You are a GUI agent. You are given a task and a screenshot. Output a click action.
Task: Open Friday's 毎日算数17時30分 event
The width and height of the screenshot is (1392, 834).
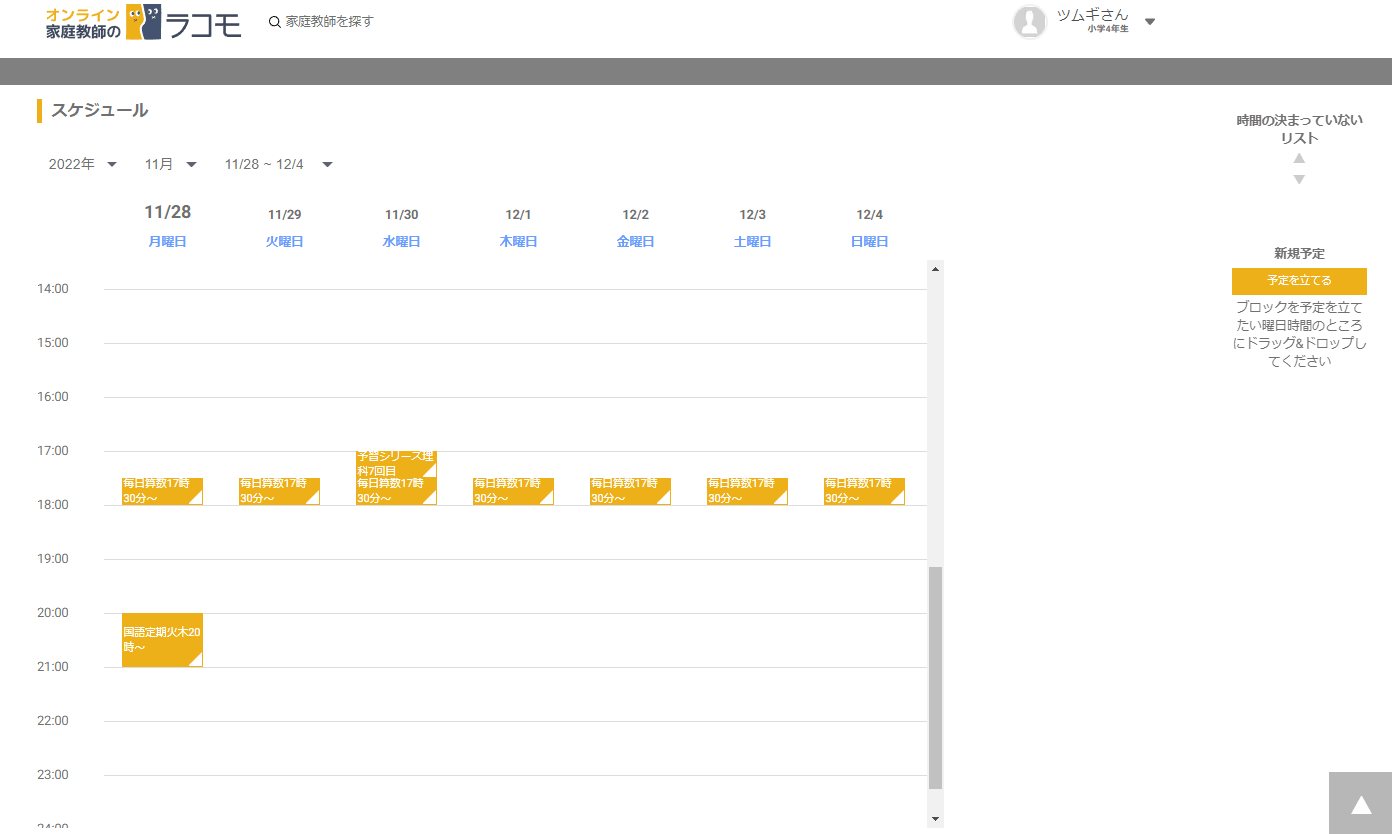(630, 491)
